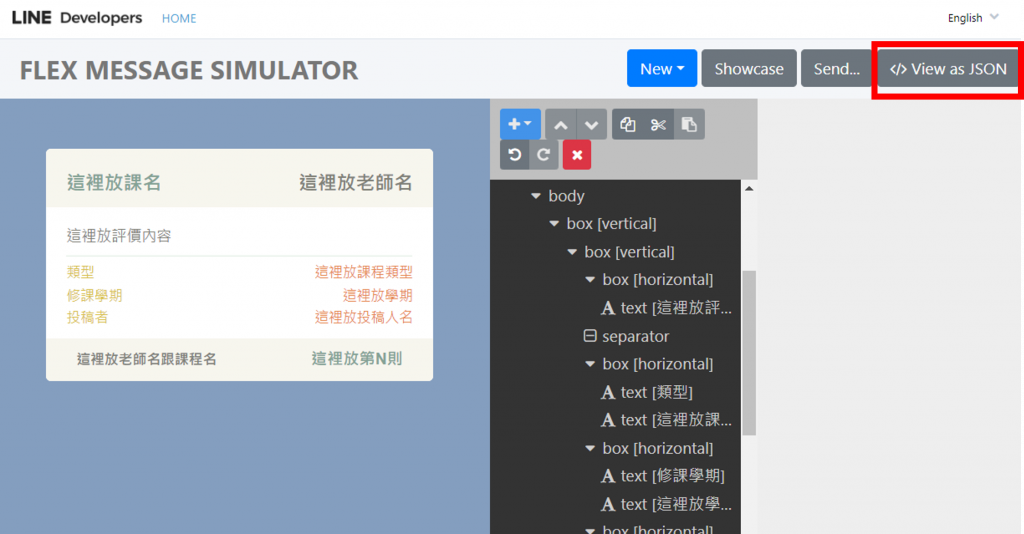Cut component with the scissors icon
Screen dimensions: 1024x534
658,124
